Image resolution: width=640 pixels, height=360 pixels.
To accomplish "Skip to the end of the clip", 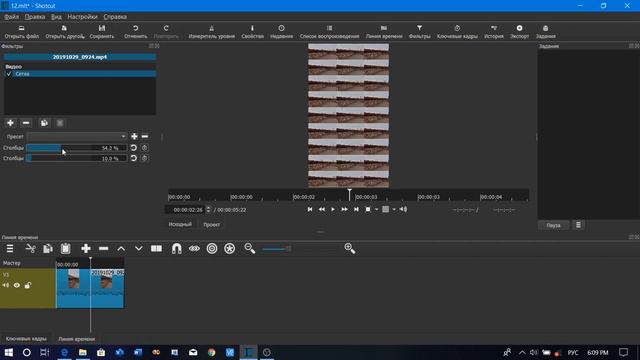I will click(x=356, y=209).
